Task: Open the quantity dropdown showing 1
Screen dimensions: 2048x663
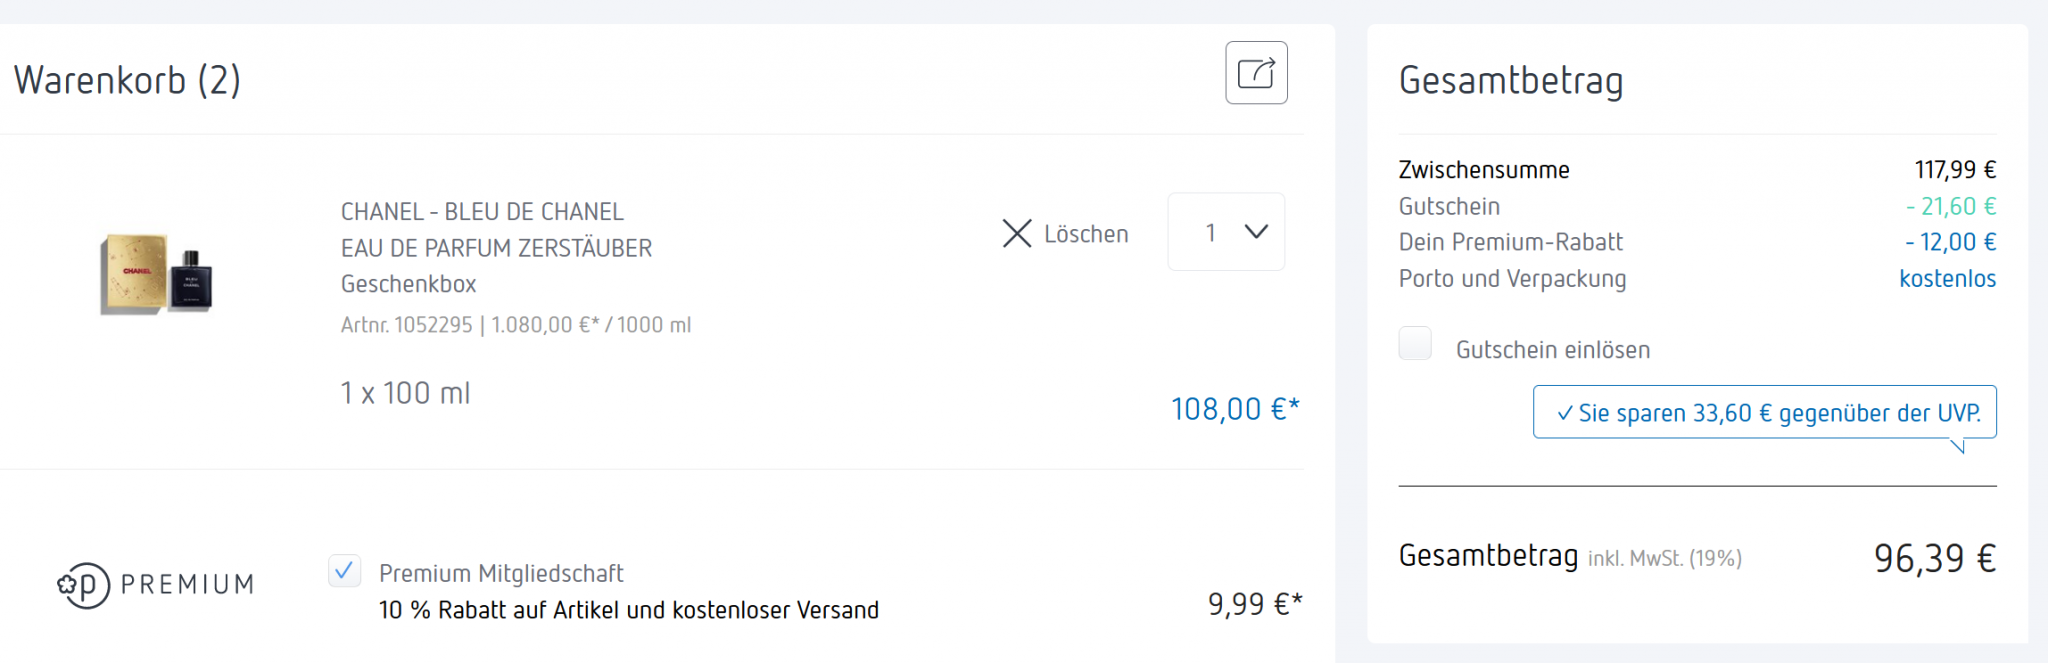Action: click(1225, 232)
